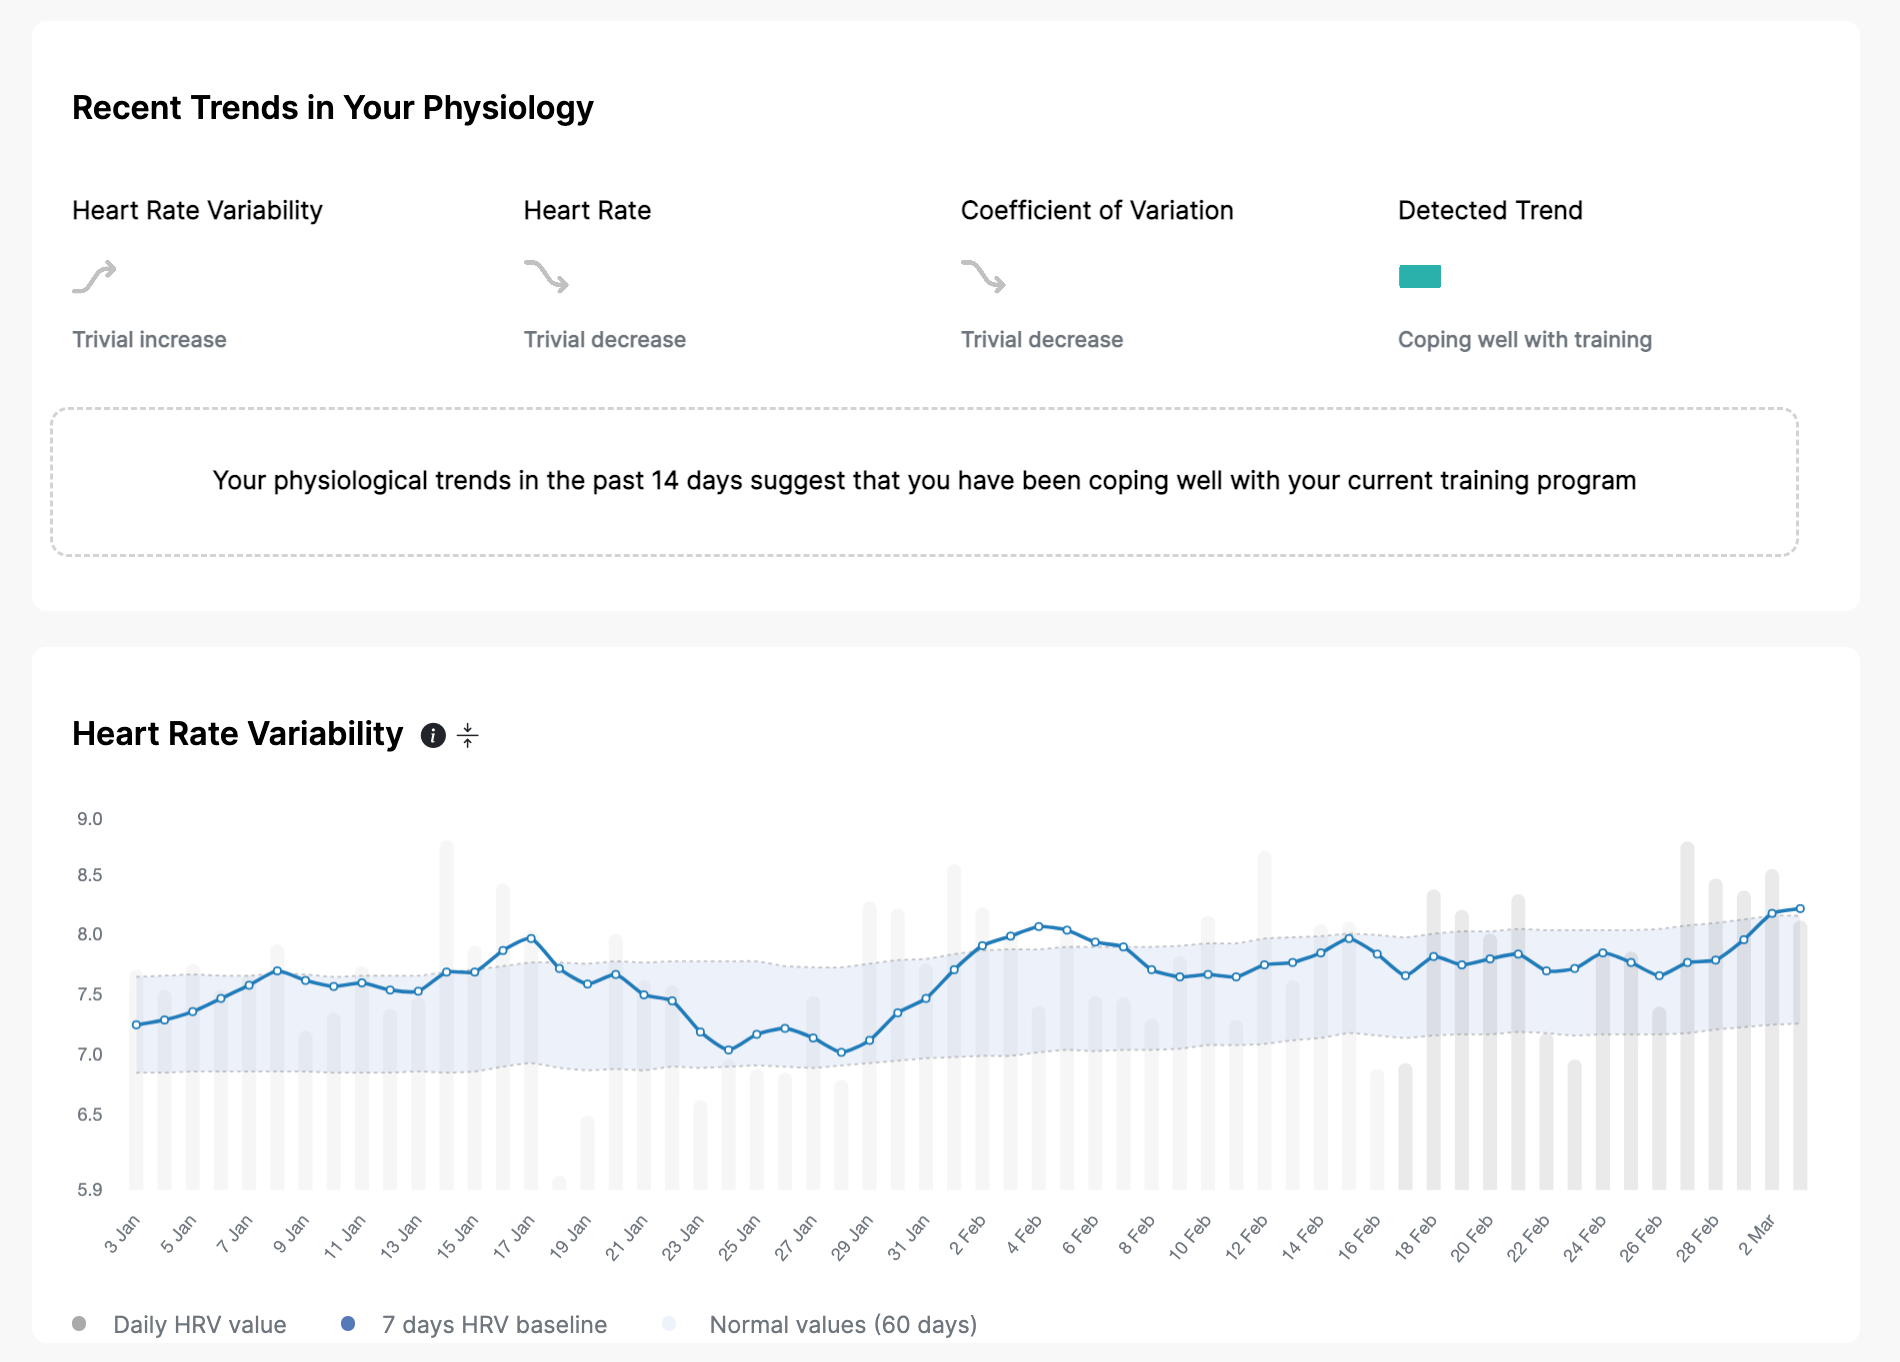The width and height of the screenshot is (1900, 1362).
Task: Click the blue dot marker for 7 days baseline
Action: click(348, 1323)
